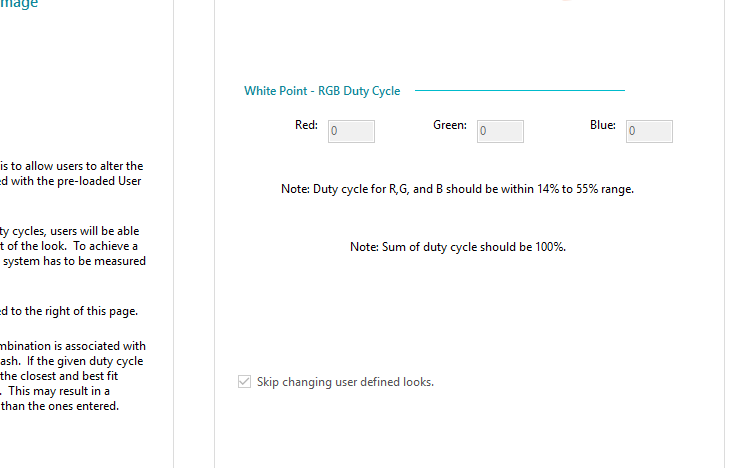
Task: Click the blue line beside White Point heading
Action: (x=520, y=90)
